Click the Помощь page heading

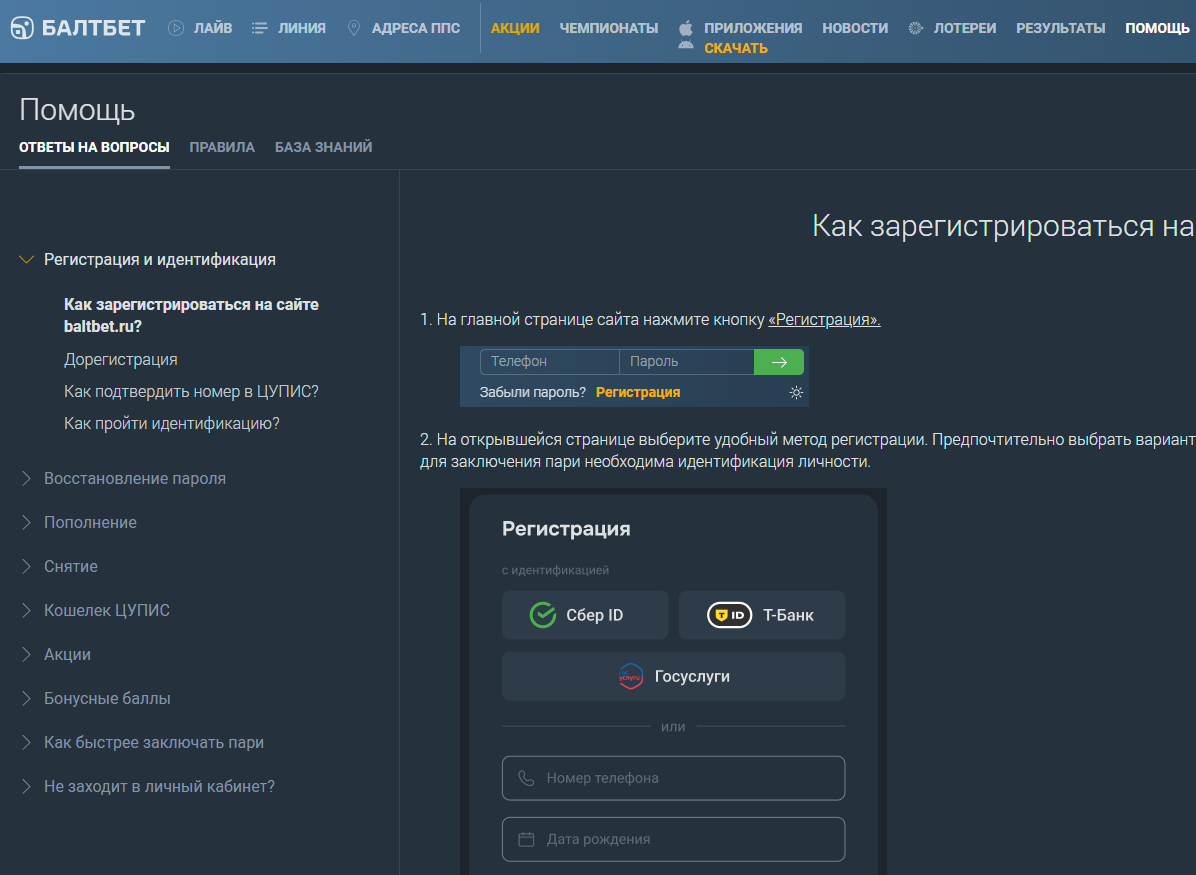pyautogui.click(x=77, y=110)
